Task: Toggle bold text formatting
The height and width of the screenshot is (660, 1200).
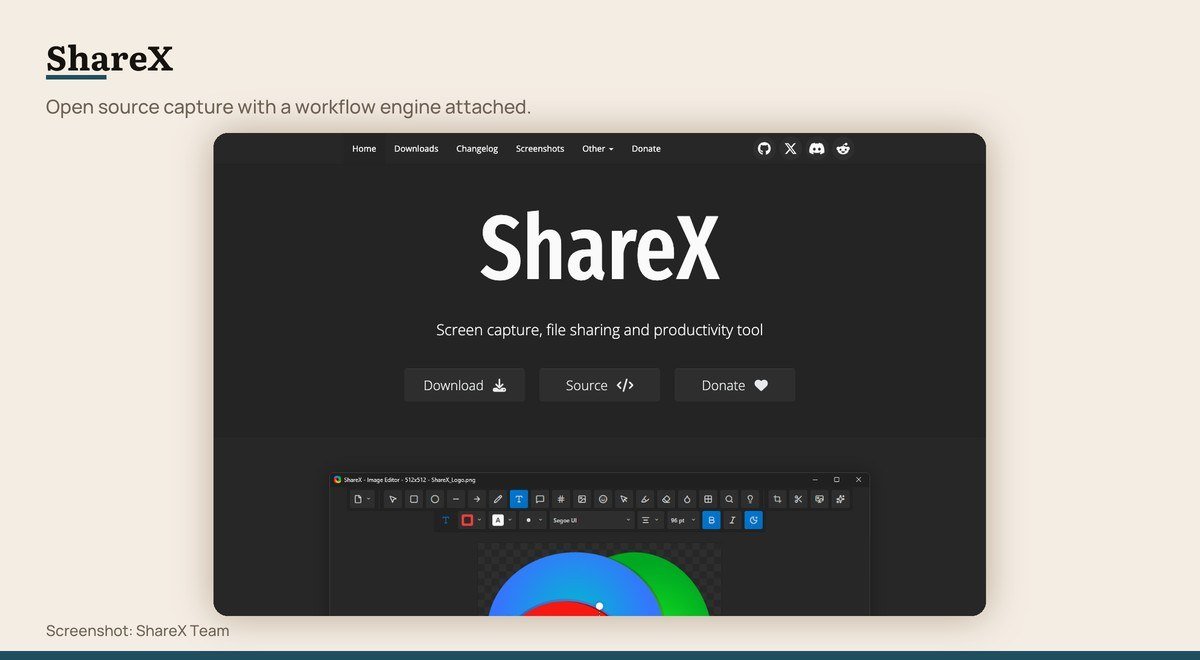Action: [x=711, y=520]
